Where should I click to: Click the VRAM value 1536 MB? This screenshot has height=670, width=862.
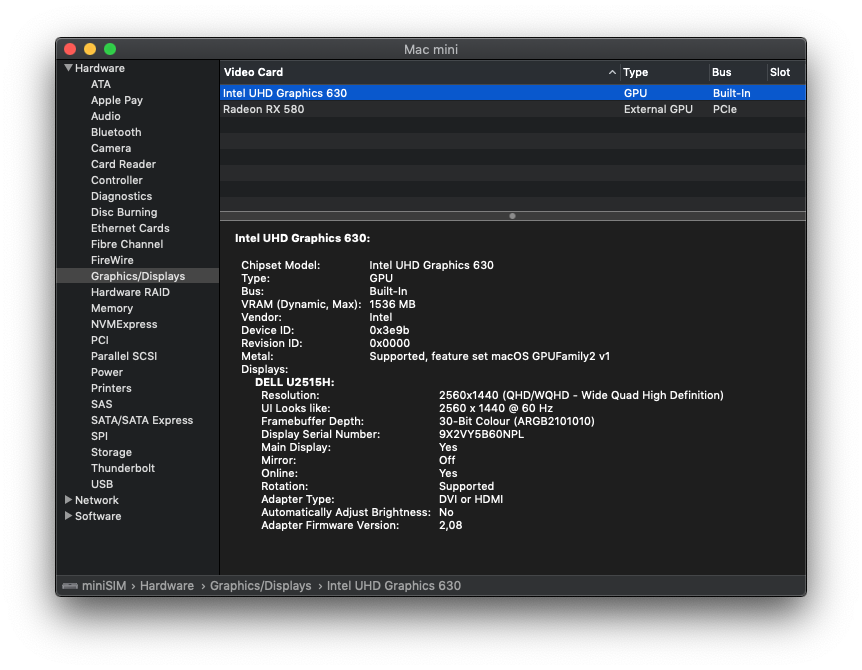point(393,304)
